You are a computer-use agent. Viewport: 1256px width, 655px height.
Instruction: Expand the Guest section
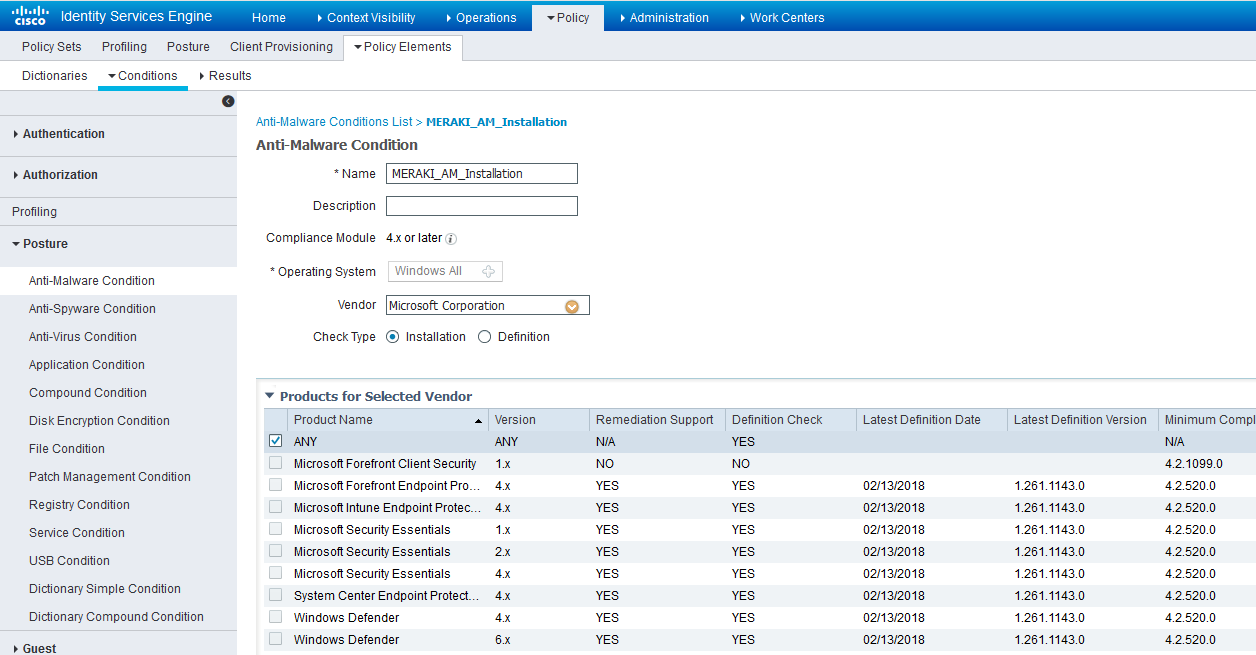[39, 648]
